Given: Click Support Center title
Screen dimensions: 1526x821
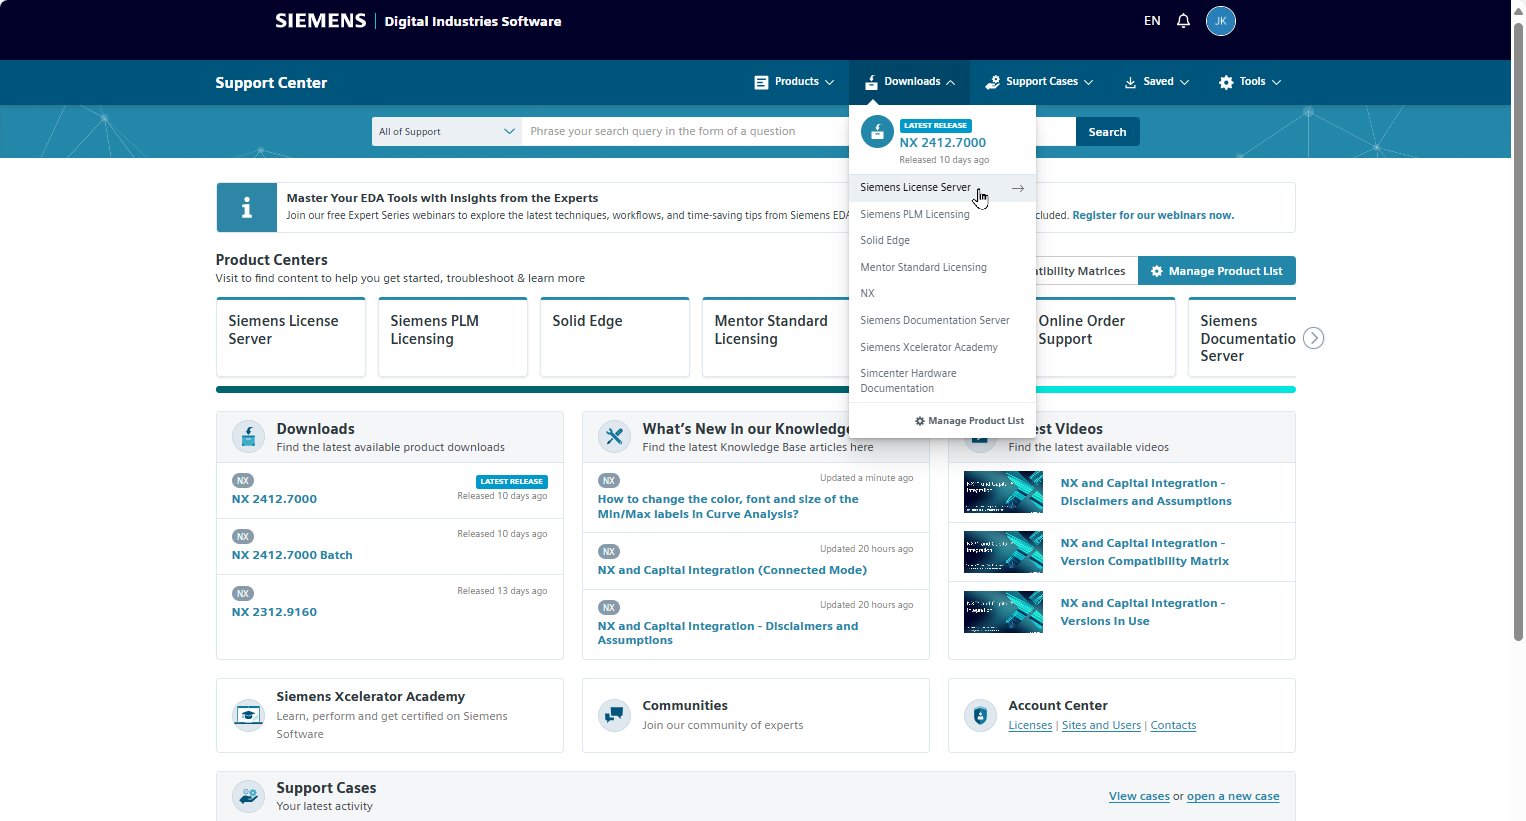Looking at the screenshot, I should point(271,83).
